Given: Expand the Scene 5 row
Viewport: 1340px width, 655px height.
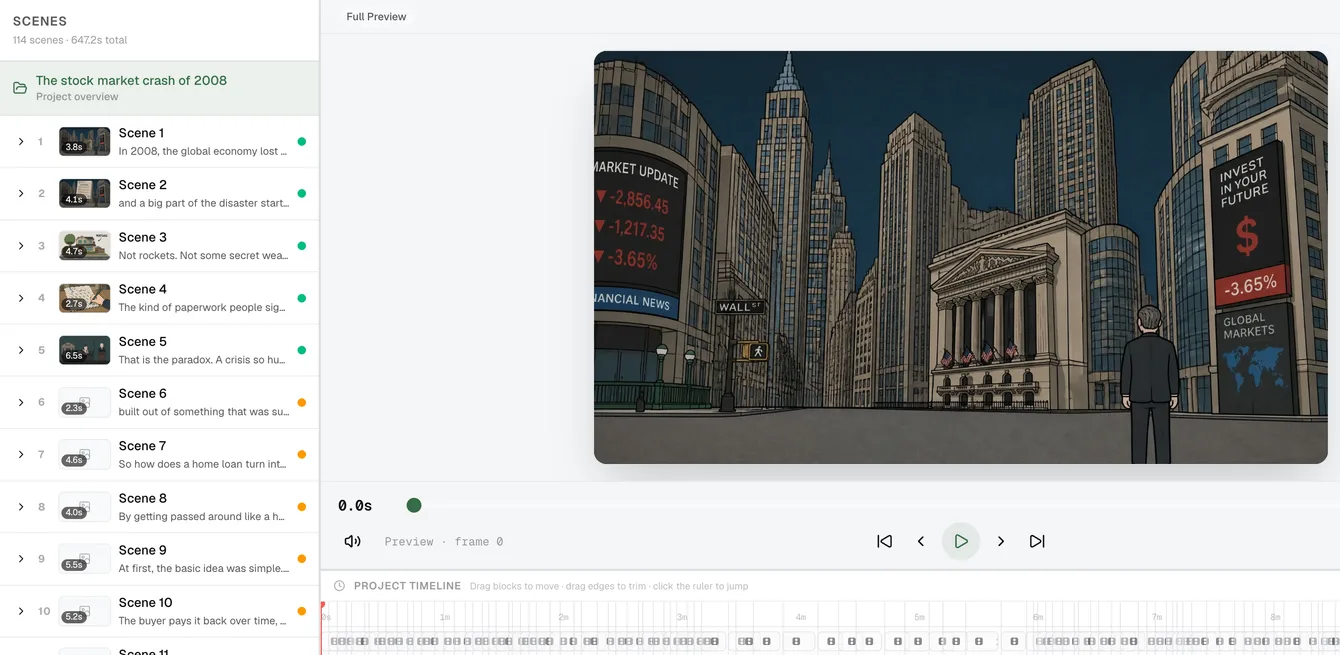Looking at the screenshot, I should 21,350.
